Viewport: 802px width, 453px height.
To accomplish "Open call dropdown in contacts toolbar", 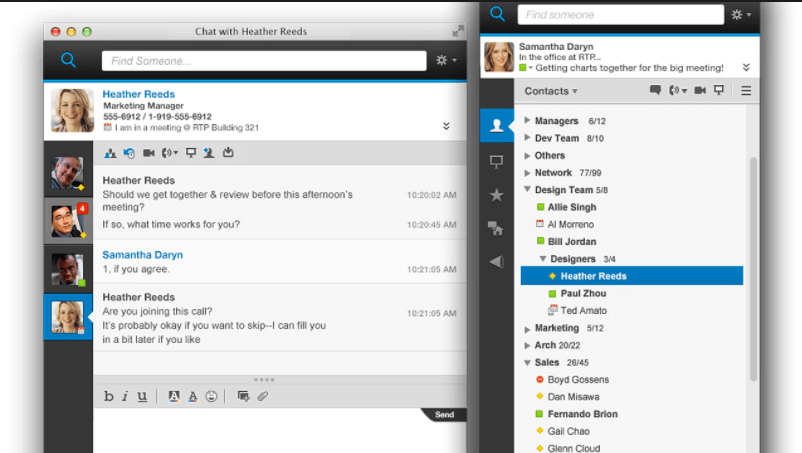I will coord(677,90).
